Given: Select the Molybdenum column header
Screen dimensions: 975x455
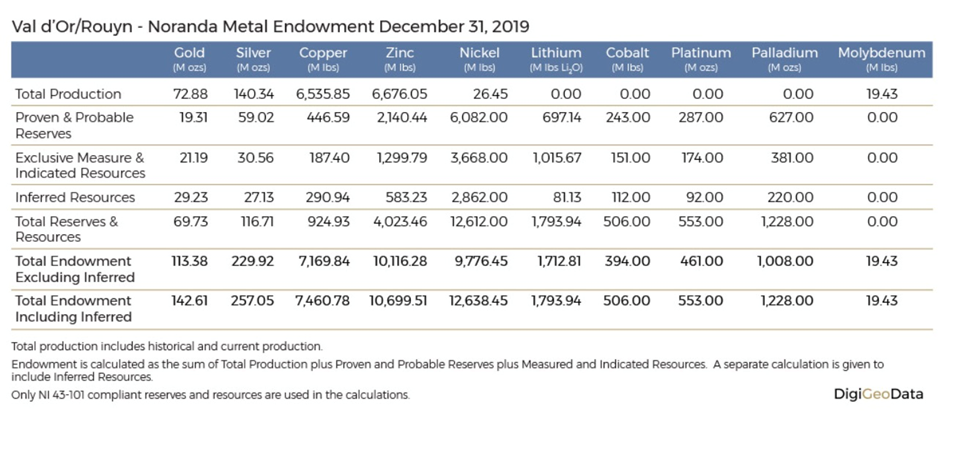Looking at the screenshot, I should (881, 53).
